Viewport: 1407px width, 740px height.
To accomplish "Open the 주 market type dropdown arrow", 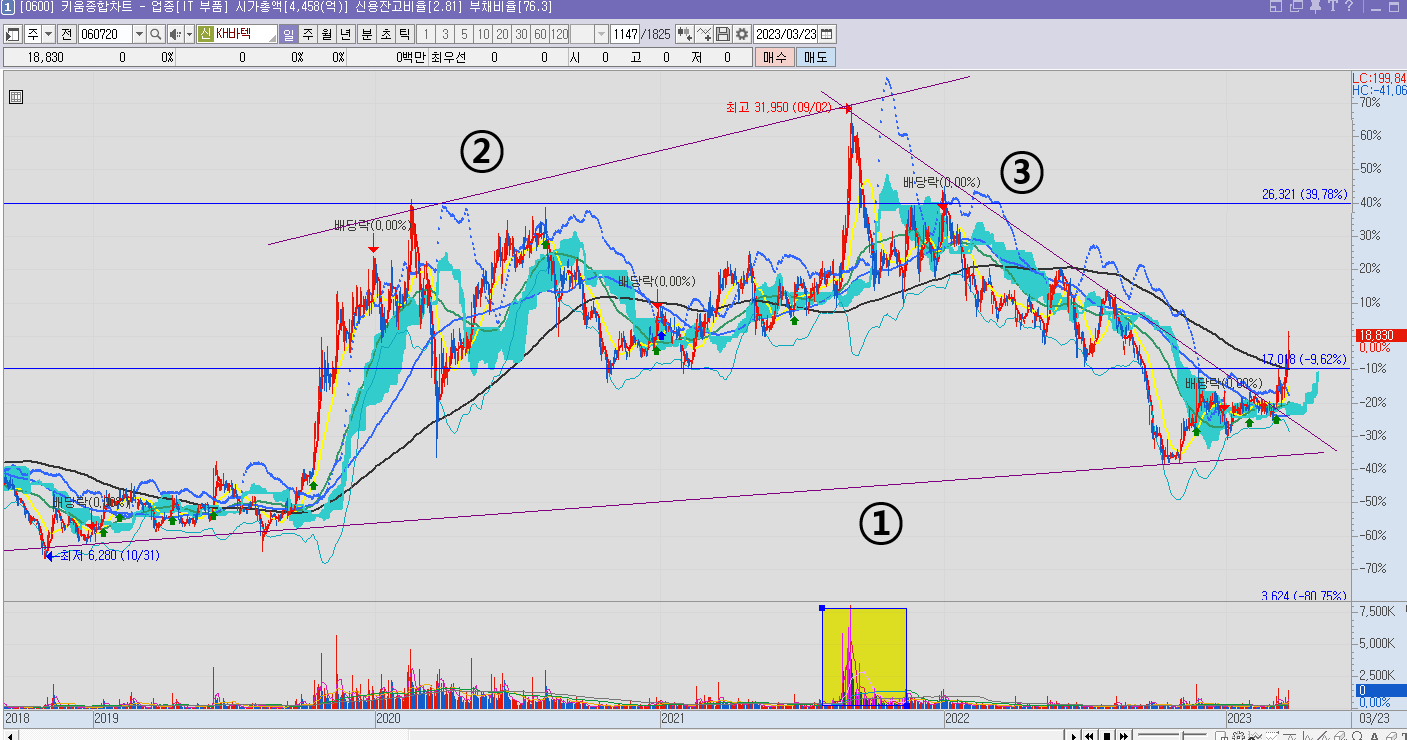I will (x=49, y=34).
